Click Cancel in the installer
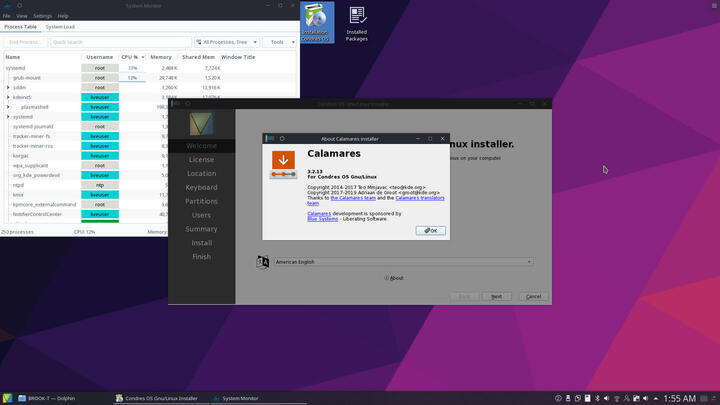Screen dimensions: 720x405 [533, 297]
